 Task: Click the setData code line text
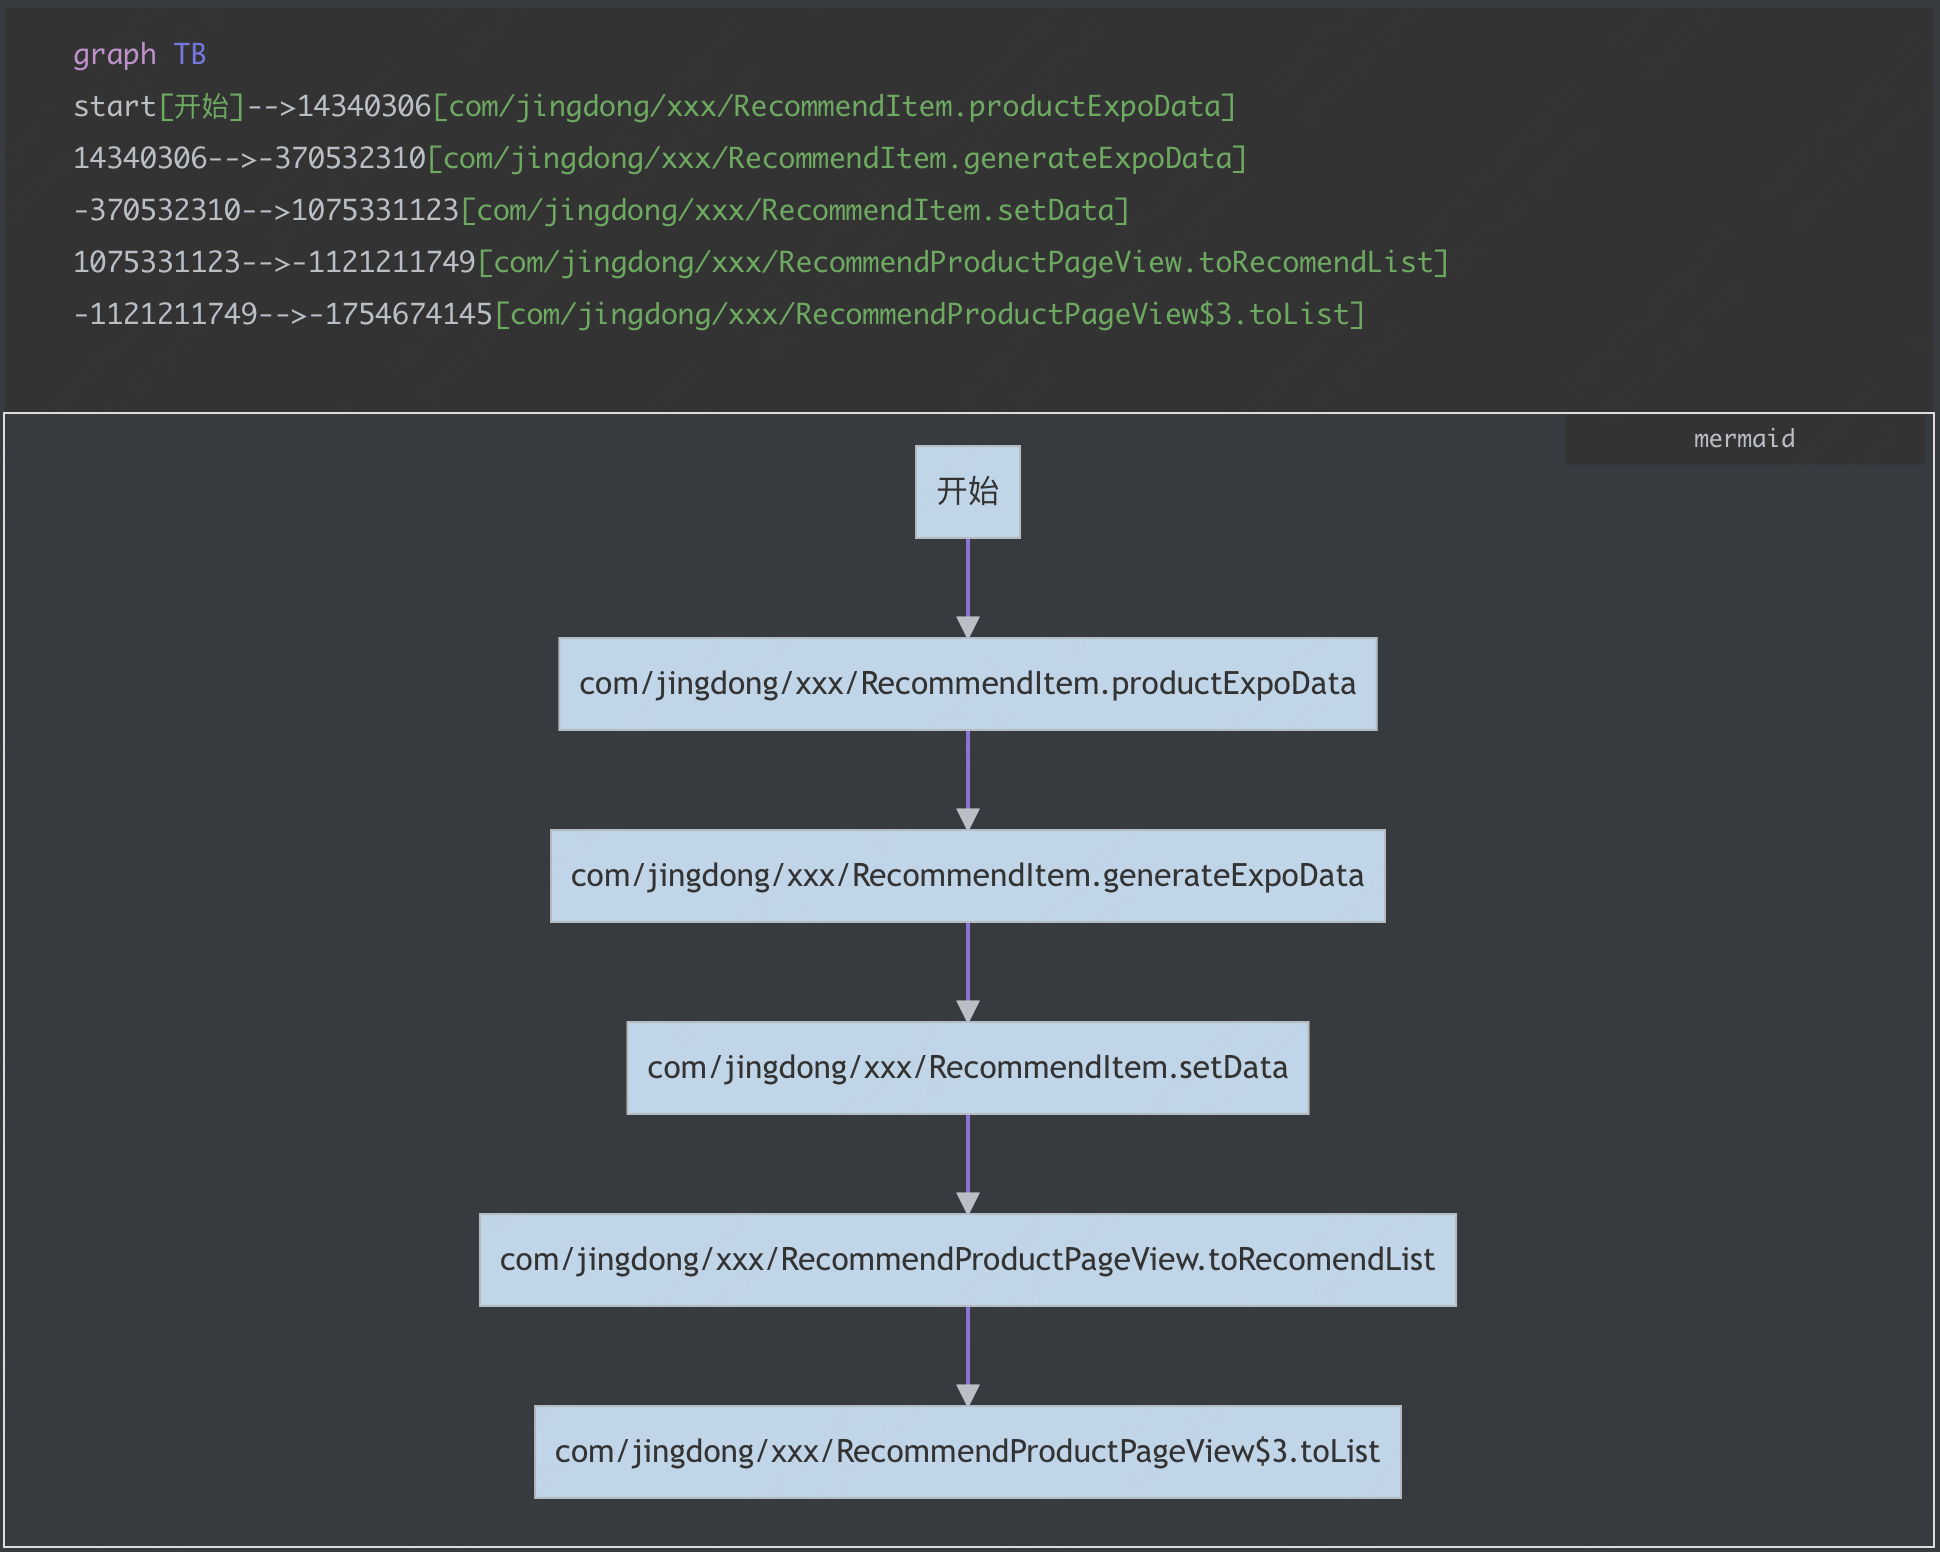[600, 210]
